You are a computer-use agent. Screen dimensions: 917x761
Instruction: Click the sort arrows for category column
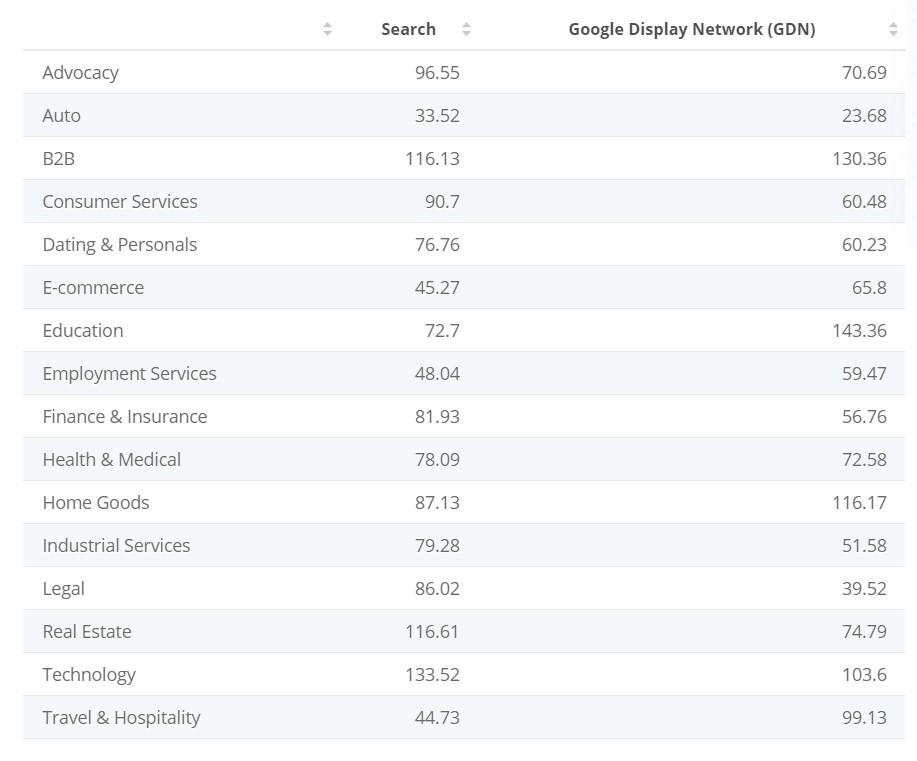[328, 29]
